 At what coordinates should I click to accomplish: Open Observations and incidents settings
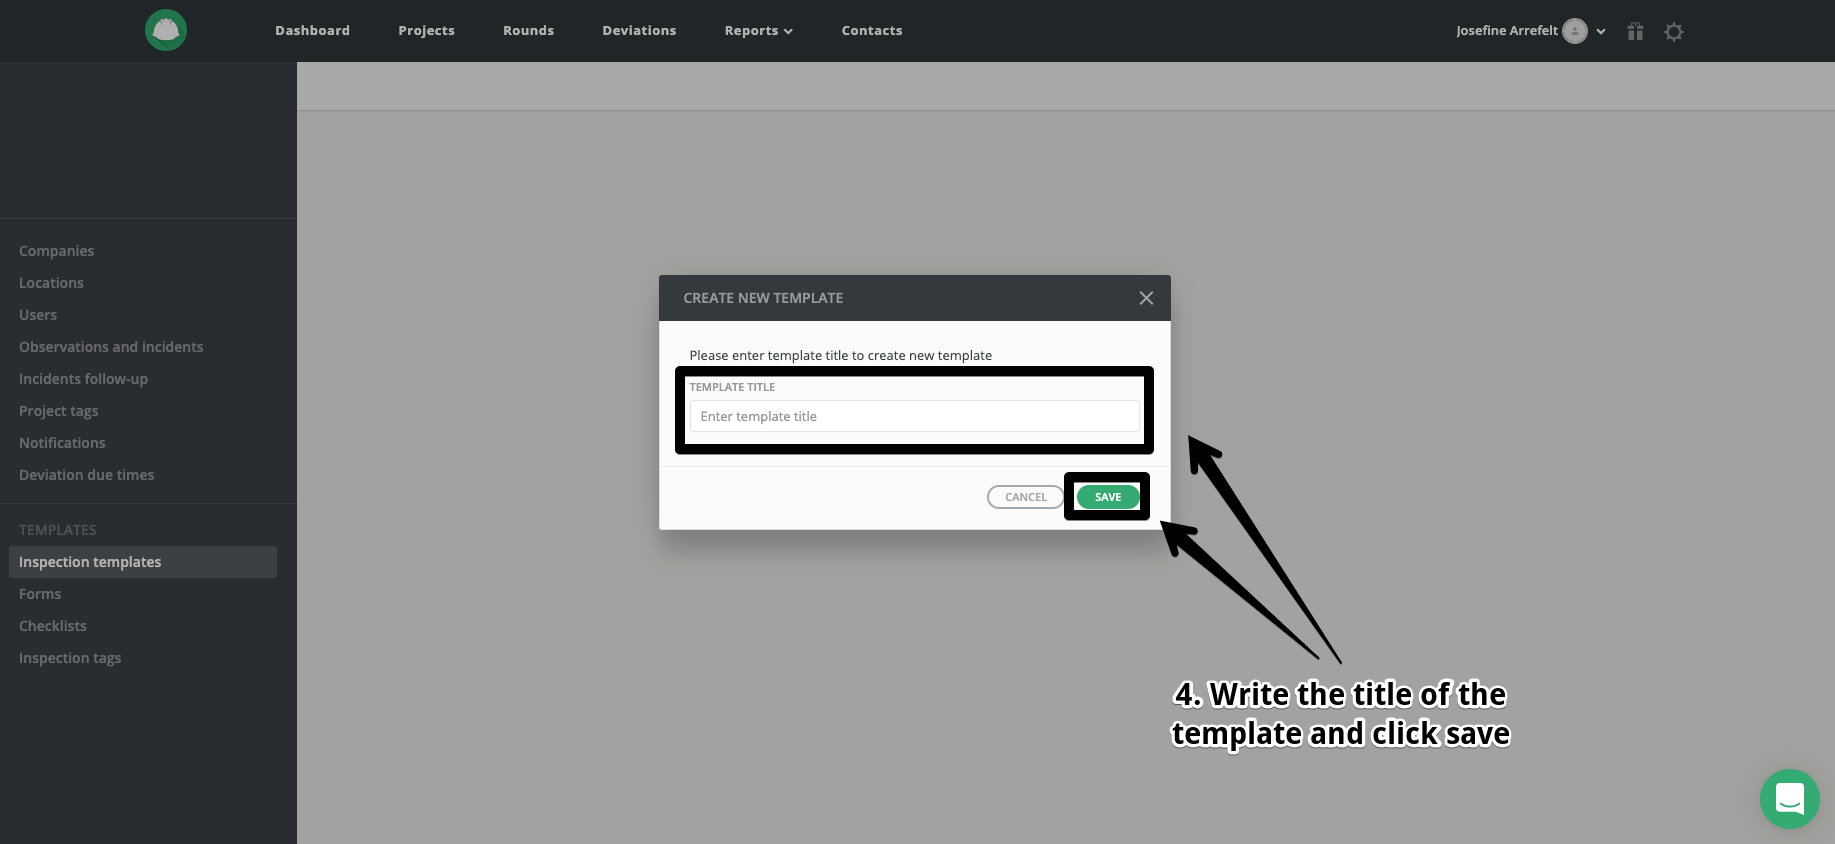tap(111, 347)
